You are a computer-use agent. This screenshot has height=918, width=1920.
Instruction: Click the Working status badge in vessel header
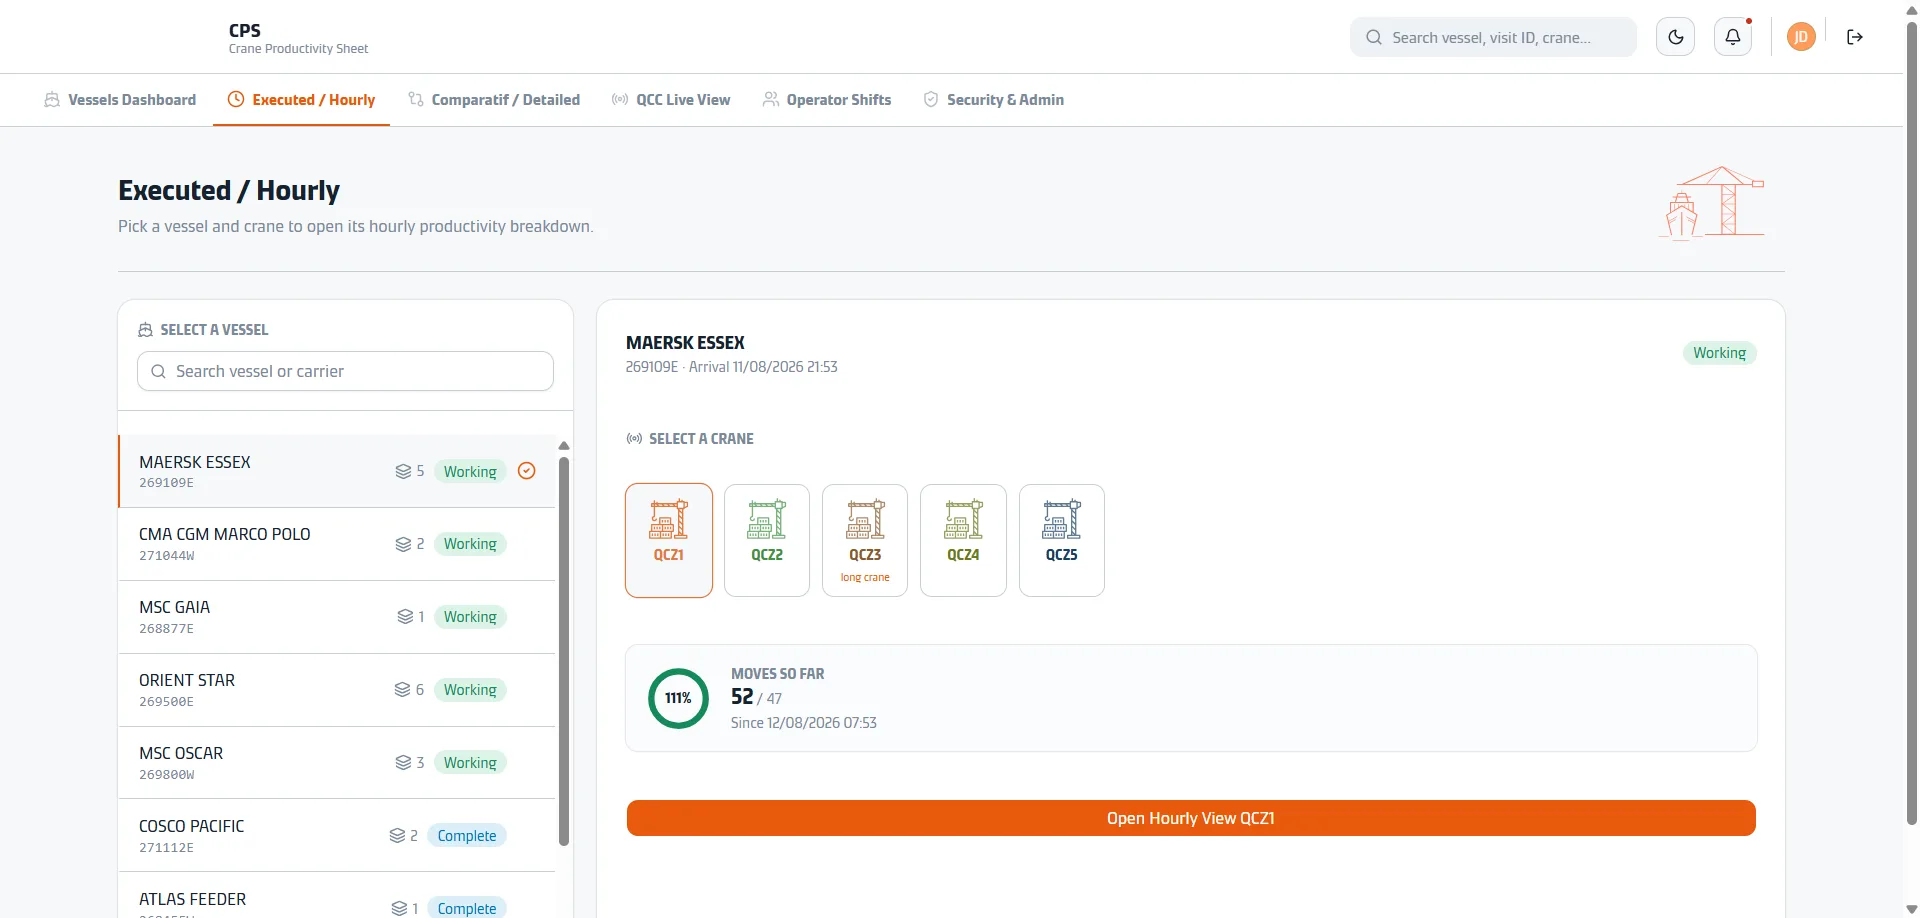click(1720, 353)
